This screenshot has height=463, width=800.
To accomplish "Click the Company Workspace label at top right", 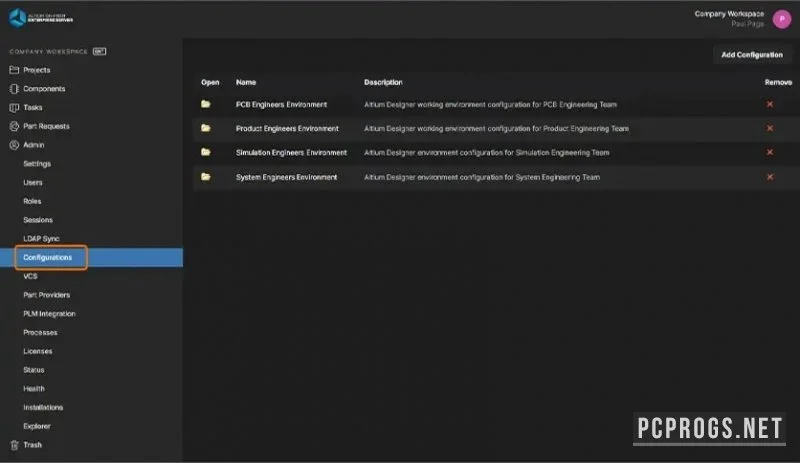I will click(729, 14).
